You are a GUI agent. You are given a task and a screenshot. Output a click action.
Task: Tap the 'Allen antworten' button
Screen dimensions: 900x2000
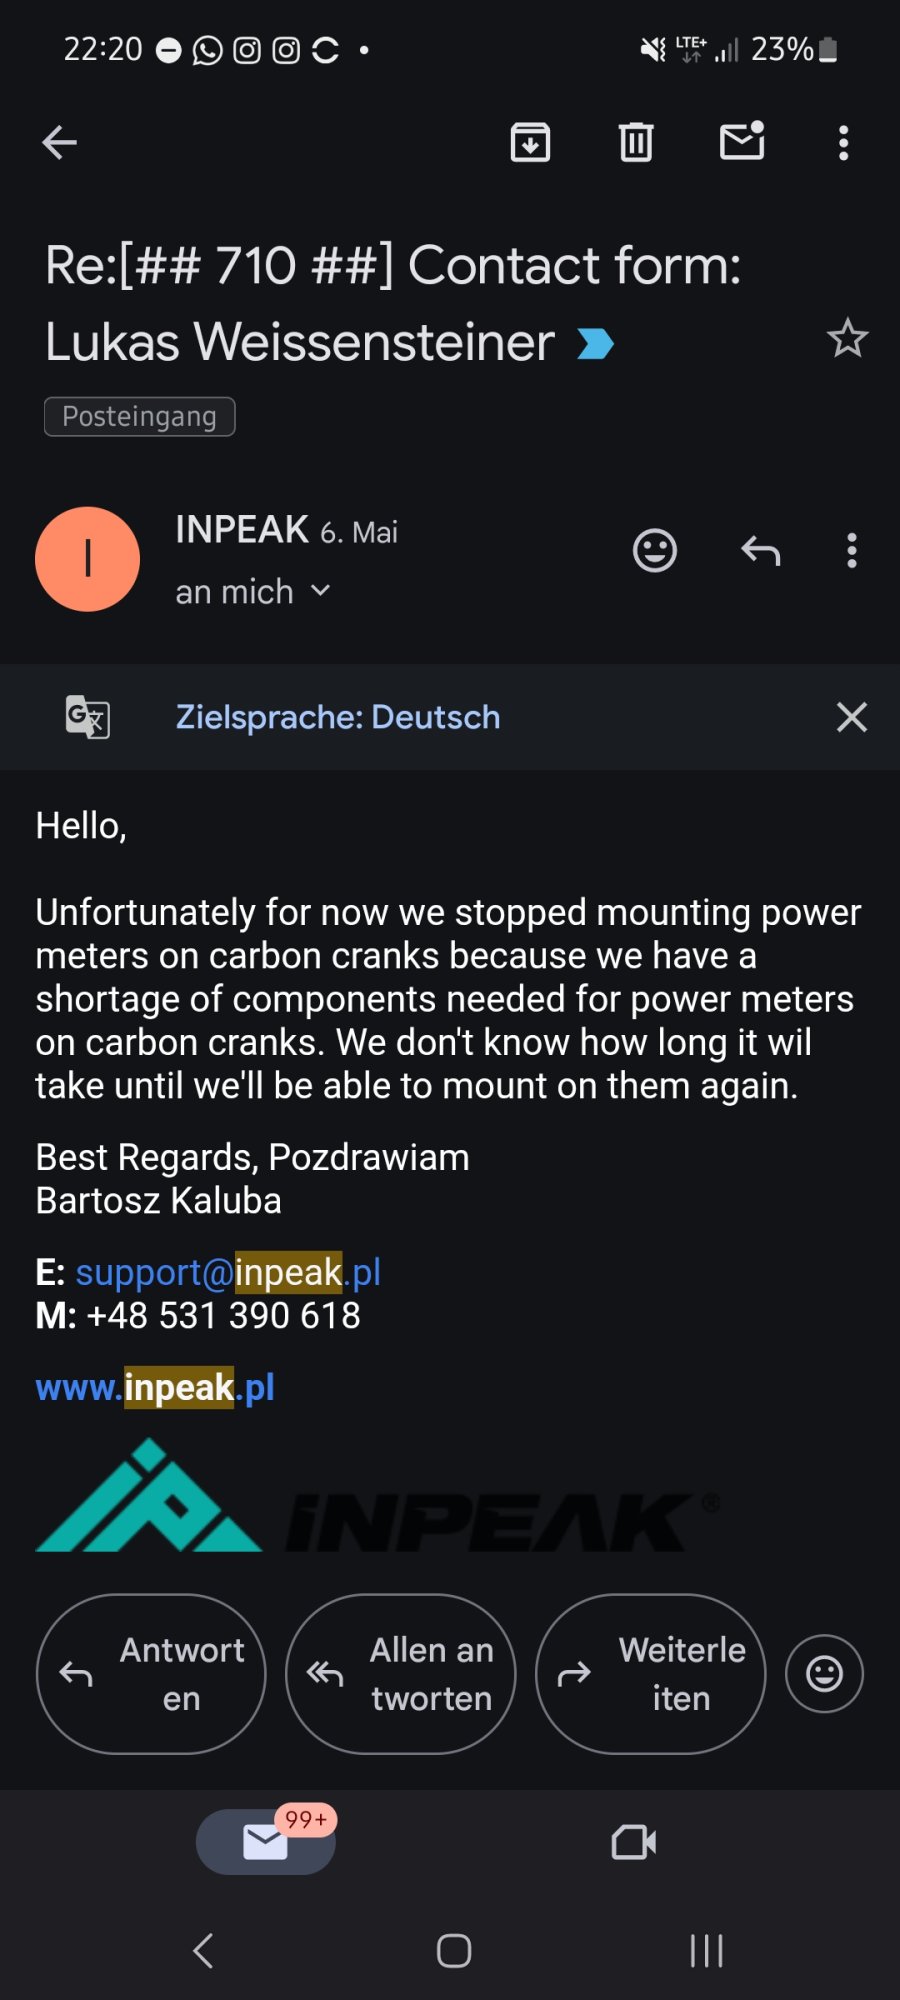[401, 1674]
